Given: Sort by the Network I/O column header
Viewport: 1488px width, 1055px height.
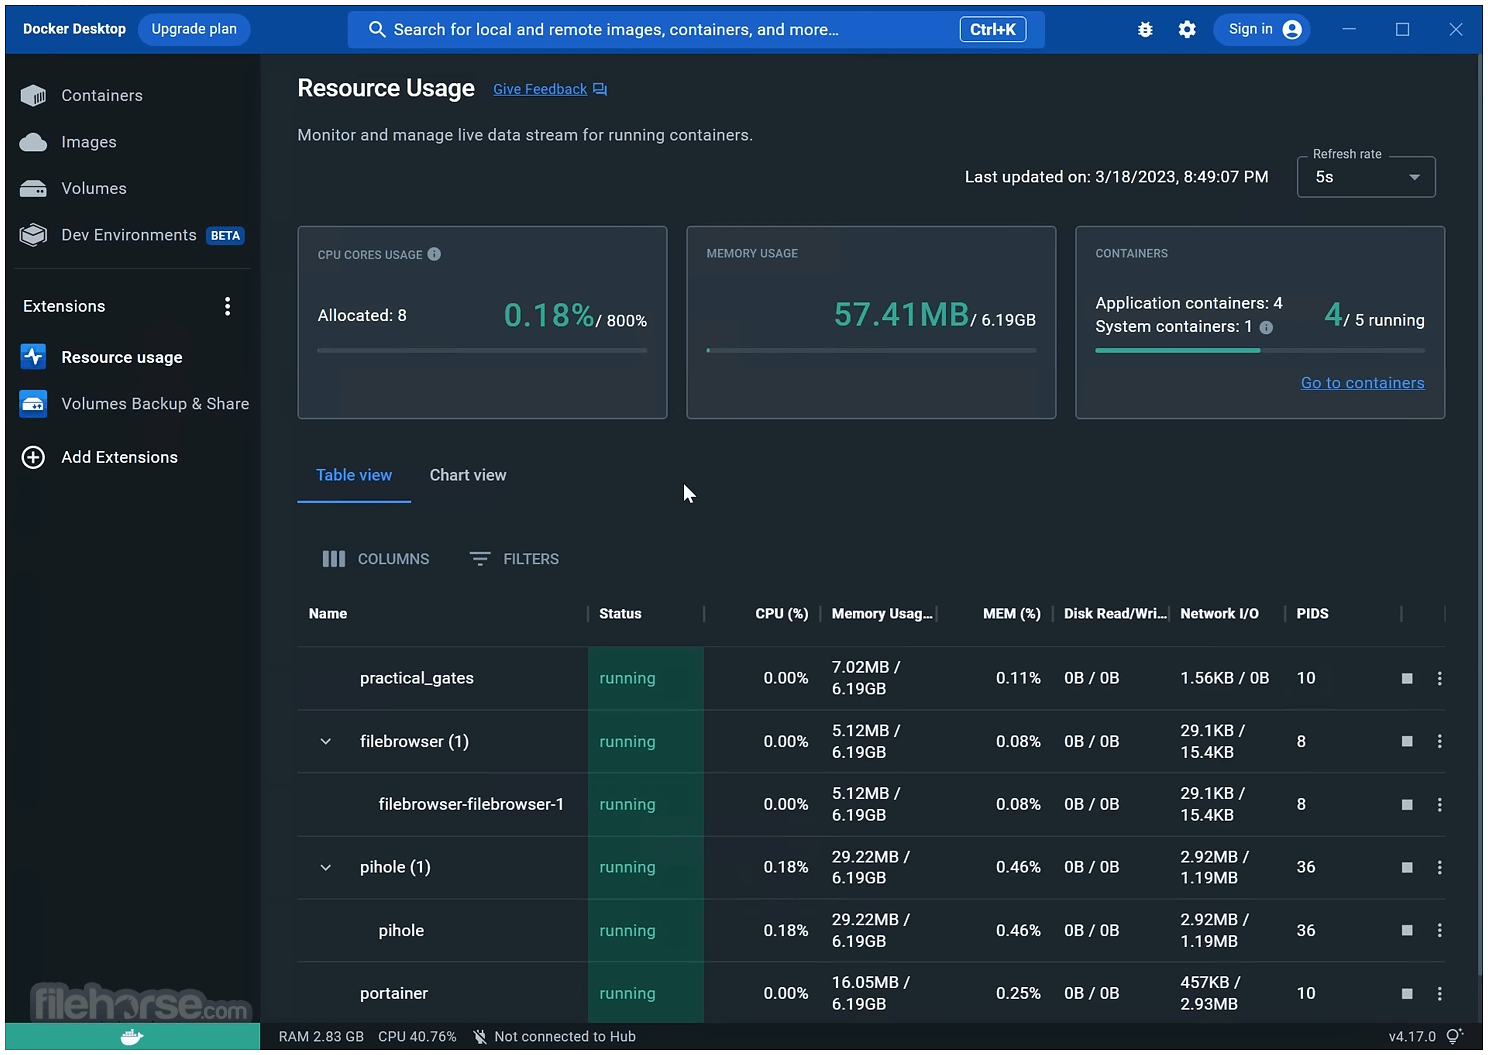Looking at the screenshot, I should pos(1220,614).
